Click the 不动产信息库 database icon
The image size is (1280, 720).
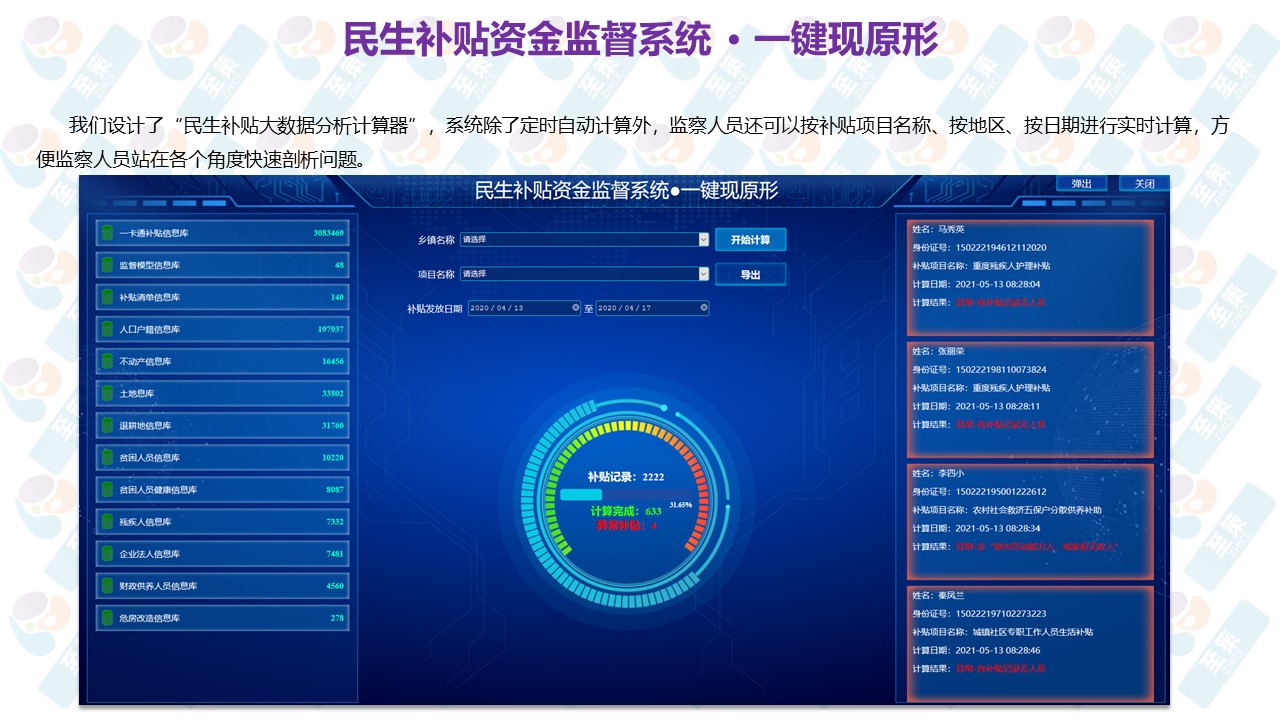pyautogui.click(x=107, y=361)
